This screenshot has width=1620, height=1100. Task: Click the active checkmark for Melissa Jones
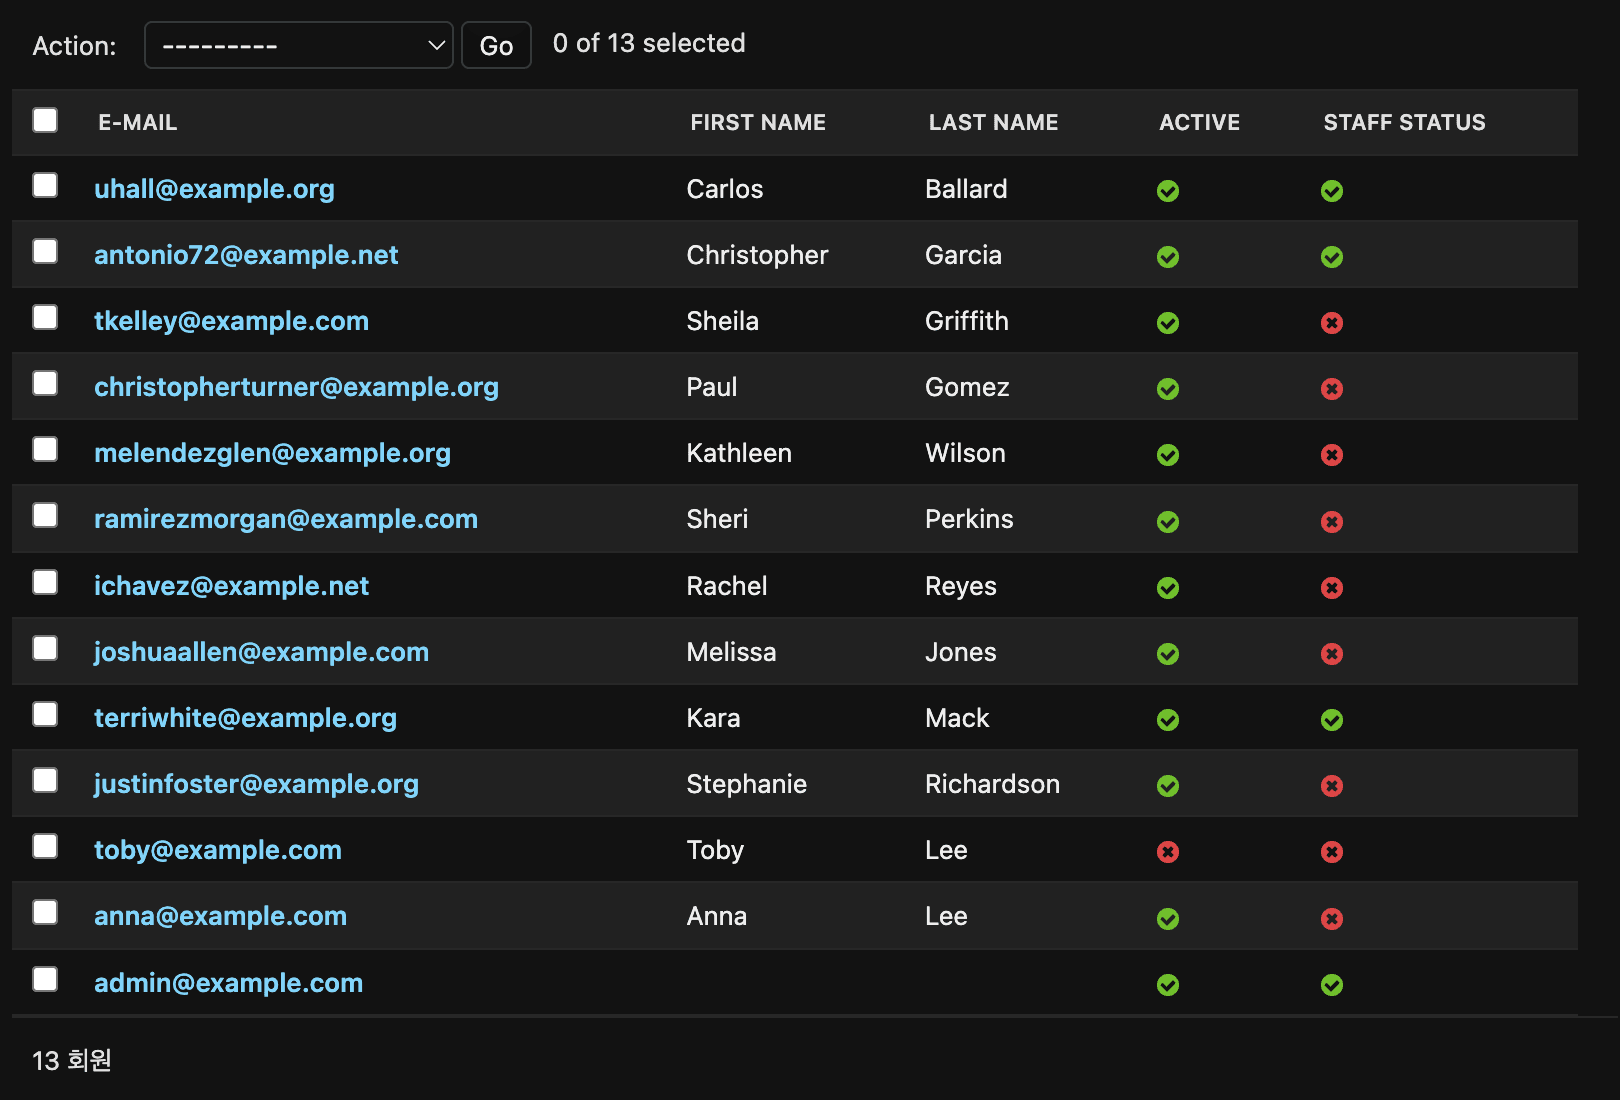[x=1168, y=654]
